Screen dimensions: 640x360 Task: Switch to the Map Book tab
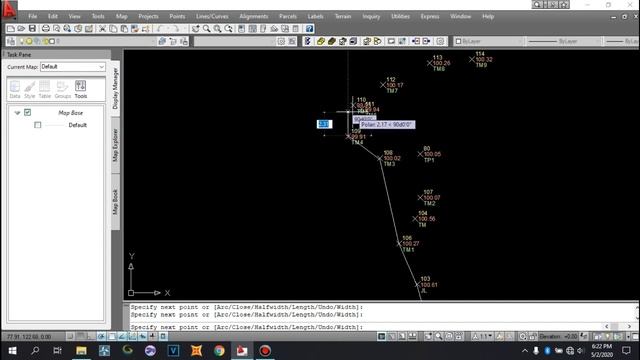click(116, 202)
